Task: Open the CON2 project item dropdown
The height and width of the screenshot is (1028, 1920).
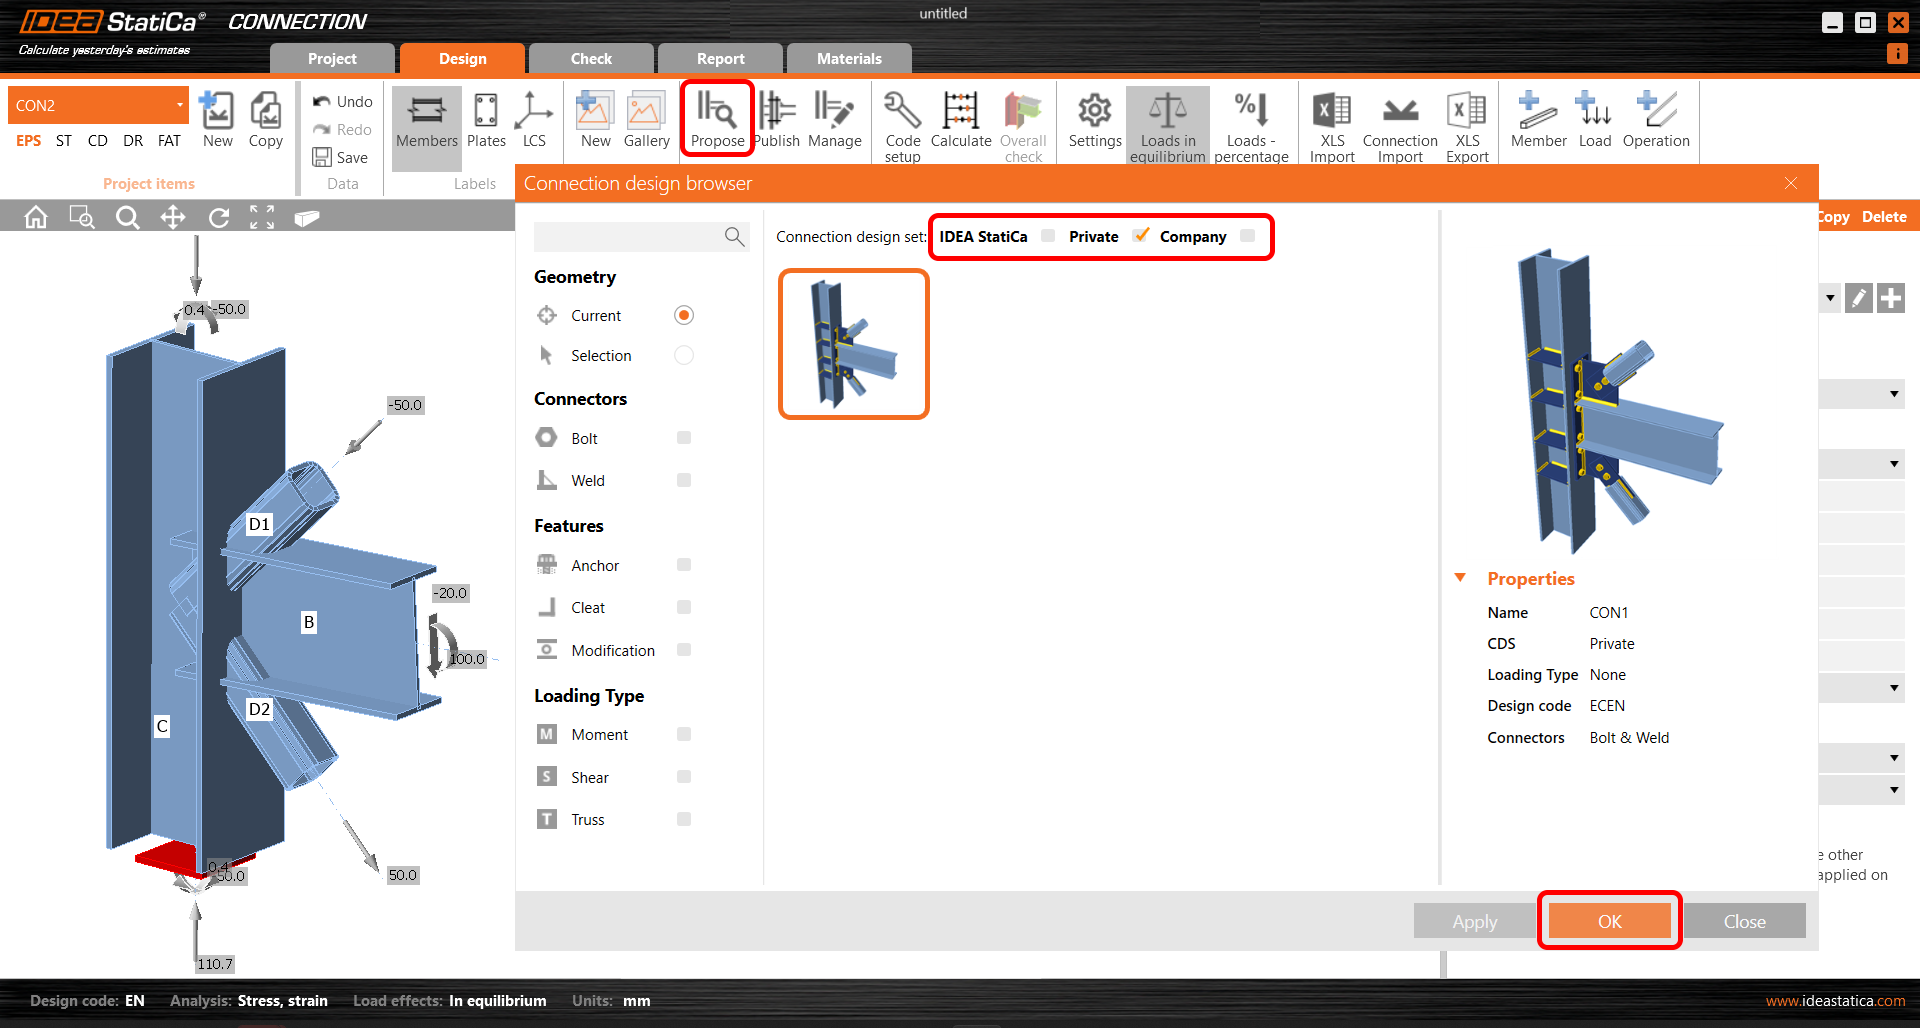Action: coord(179,105)
